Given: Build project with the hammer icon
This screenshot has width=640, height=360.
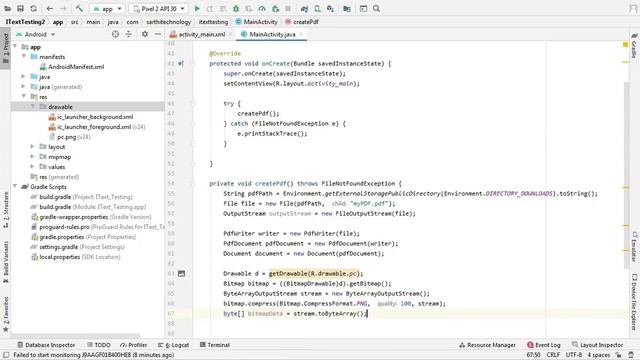Looking at the screenshot, I should click(79, 9).
